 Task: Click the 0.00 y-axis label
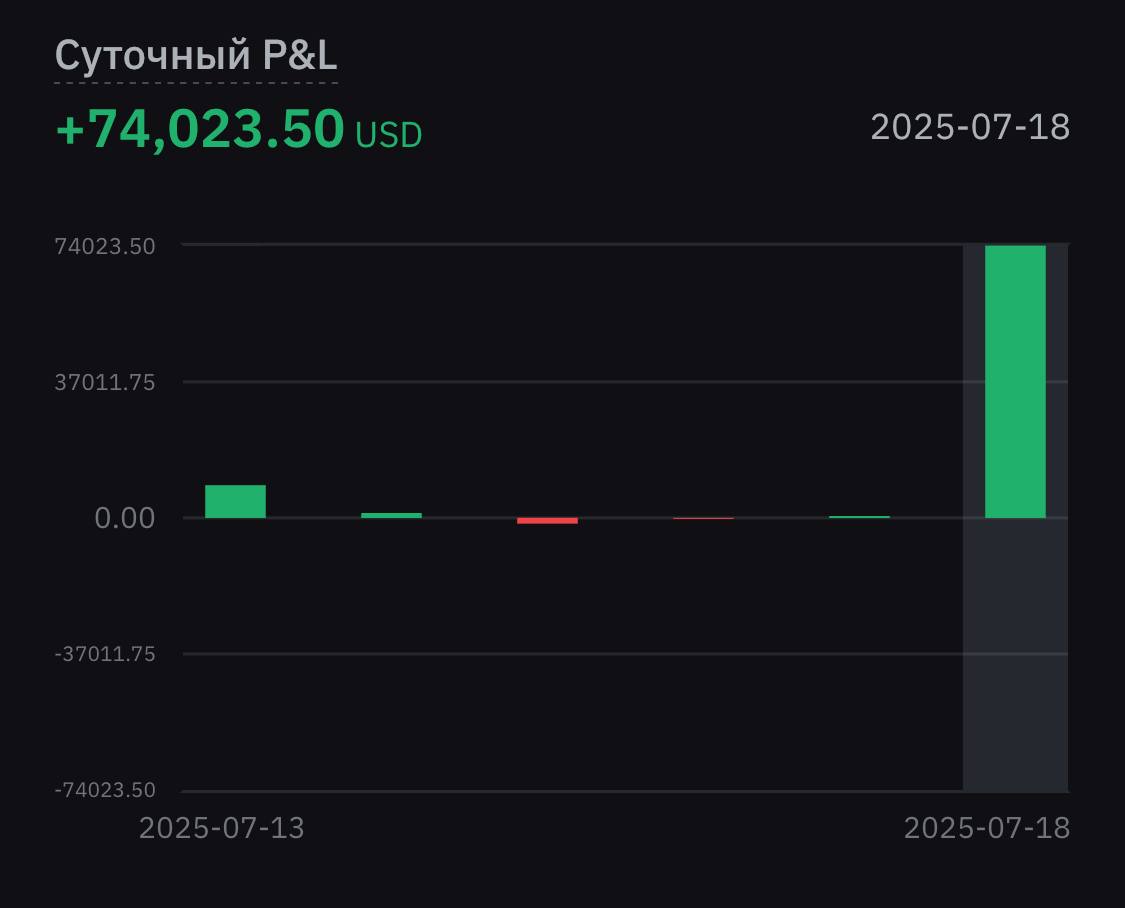pos(125,518)
